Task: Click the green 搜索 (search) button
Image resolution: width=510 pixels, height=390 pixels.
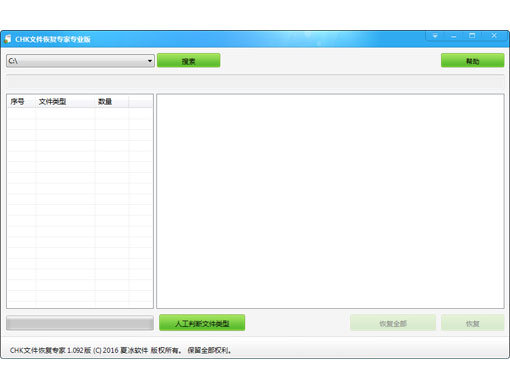Action: click(x=189, y=61)
